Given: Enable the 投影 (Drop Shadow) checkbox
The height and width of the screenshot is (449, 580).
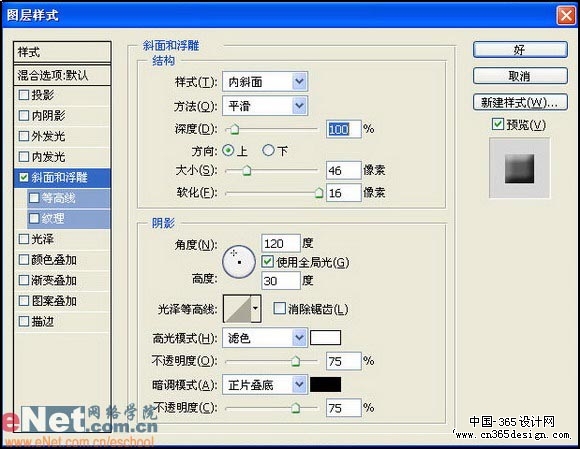Looking at the screenshot, I should click(x=24, y=95).
